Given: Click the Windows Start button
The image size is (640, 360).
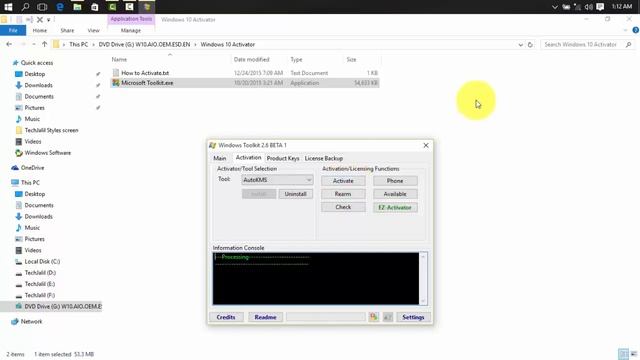Looking at the screenshot, I should coord(8,7).
